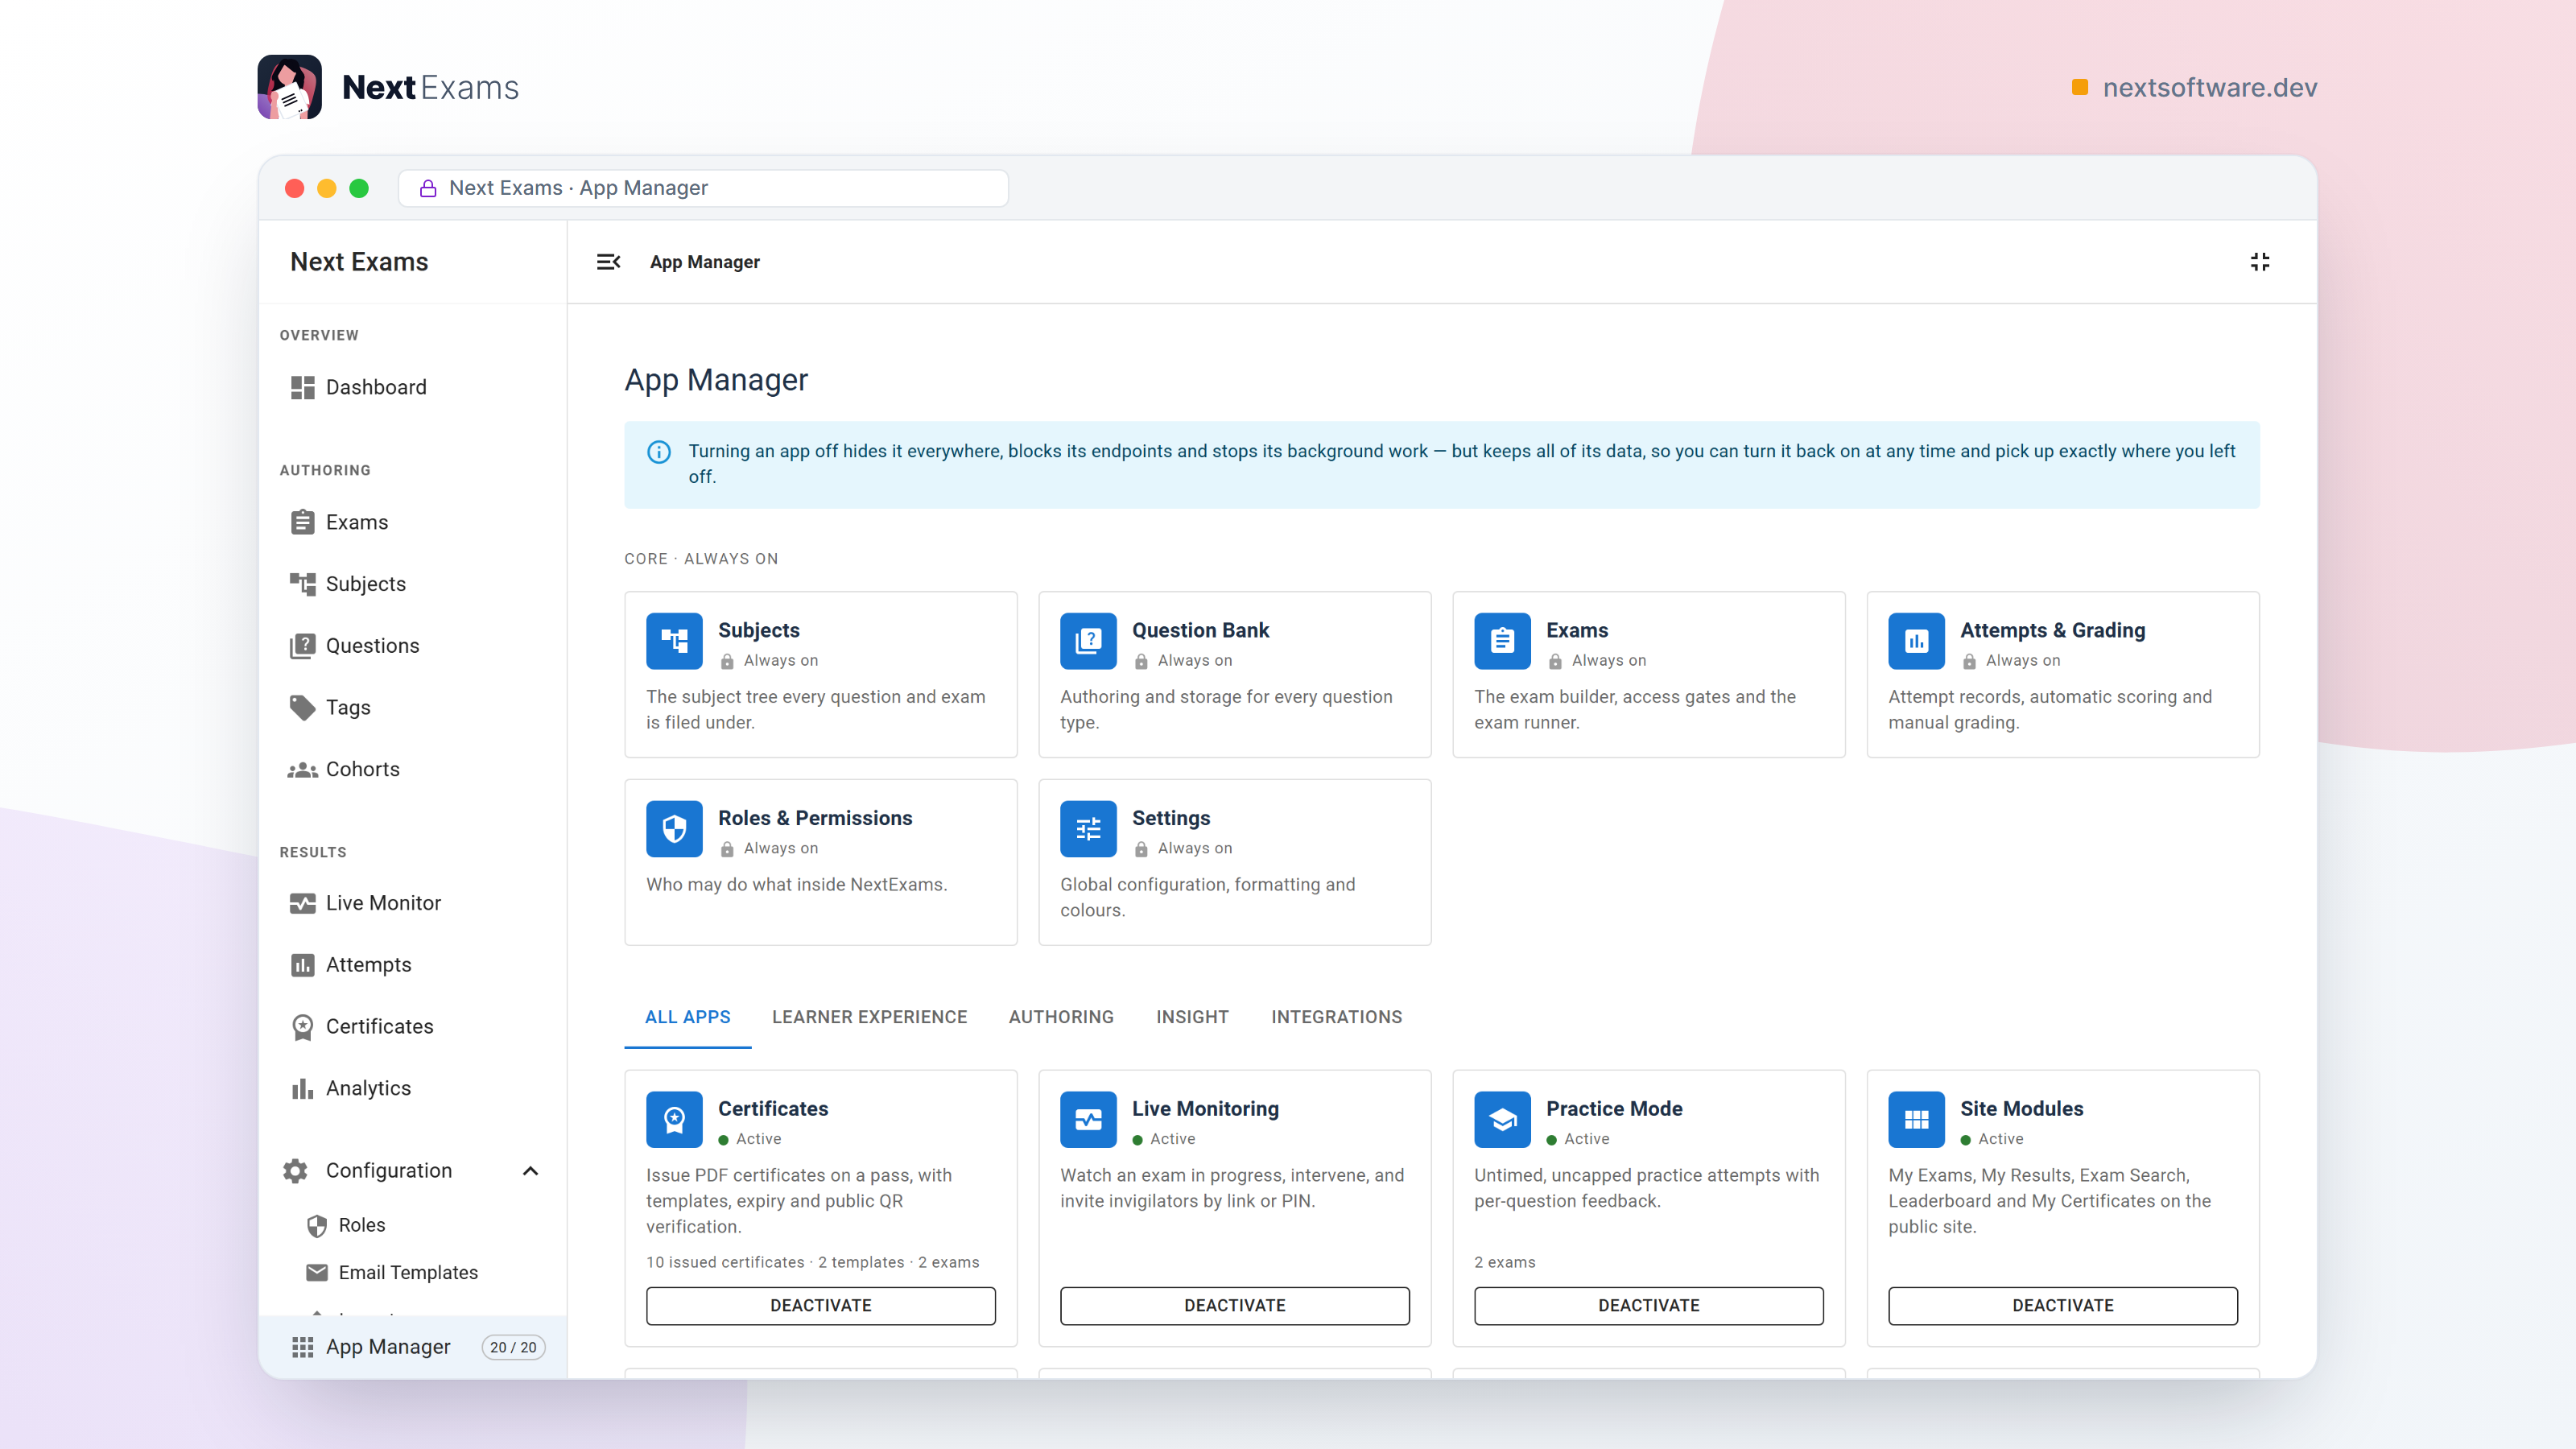The image size is (2576, 1449).
Task: Collapse the Configuration section chevron
Action: click(x=531, y=1171)
